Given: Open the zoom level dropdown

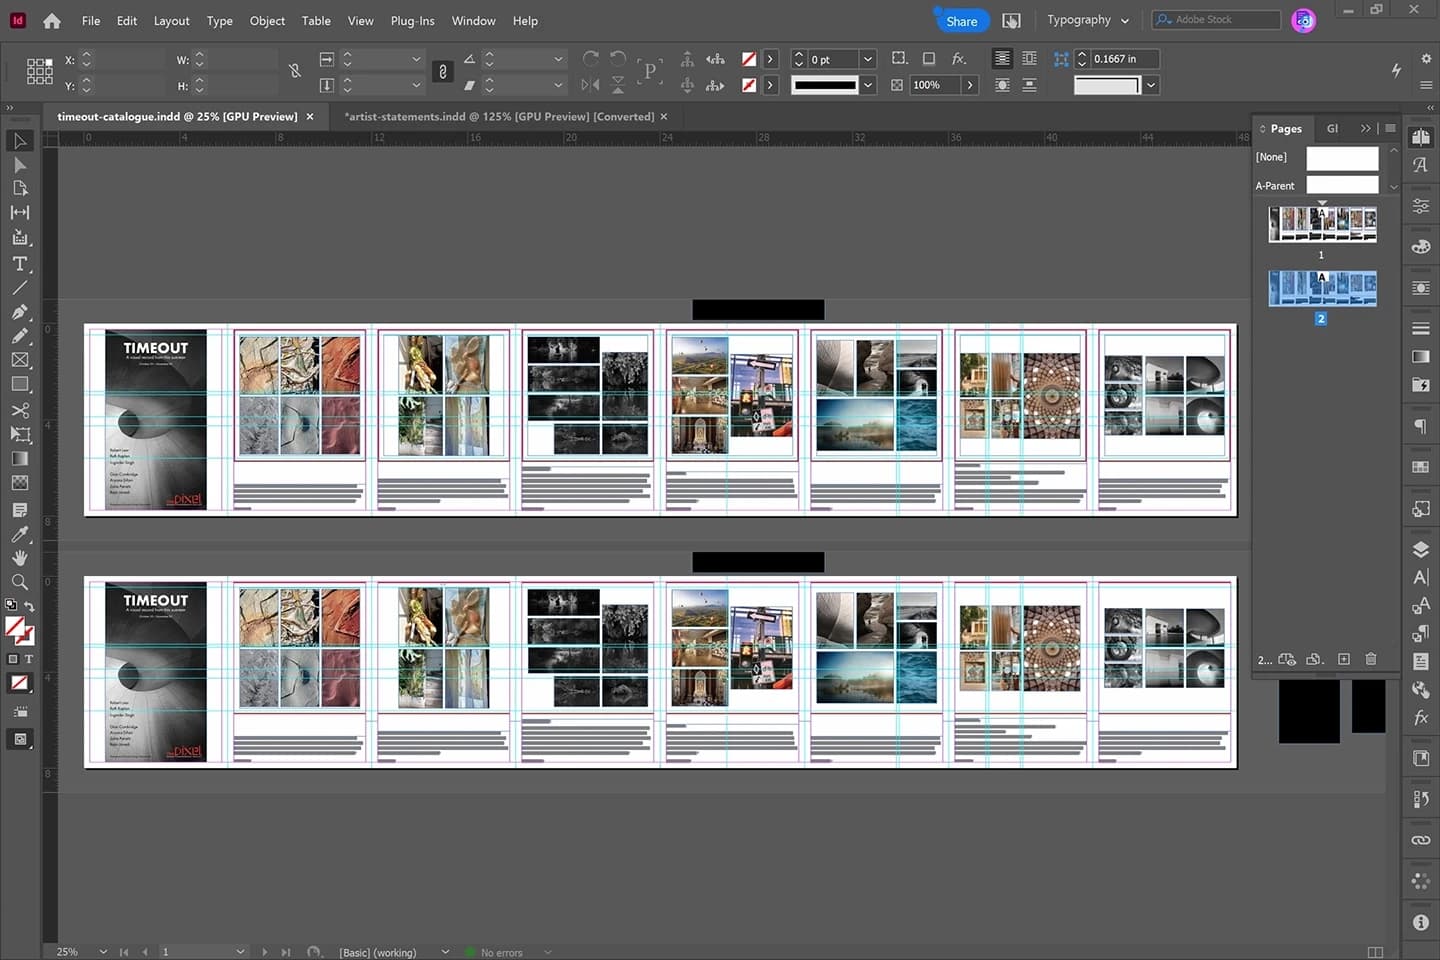Looking at the screenshot, I should 103,952.
